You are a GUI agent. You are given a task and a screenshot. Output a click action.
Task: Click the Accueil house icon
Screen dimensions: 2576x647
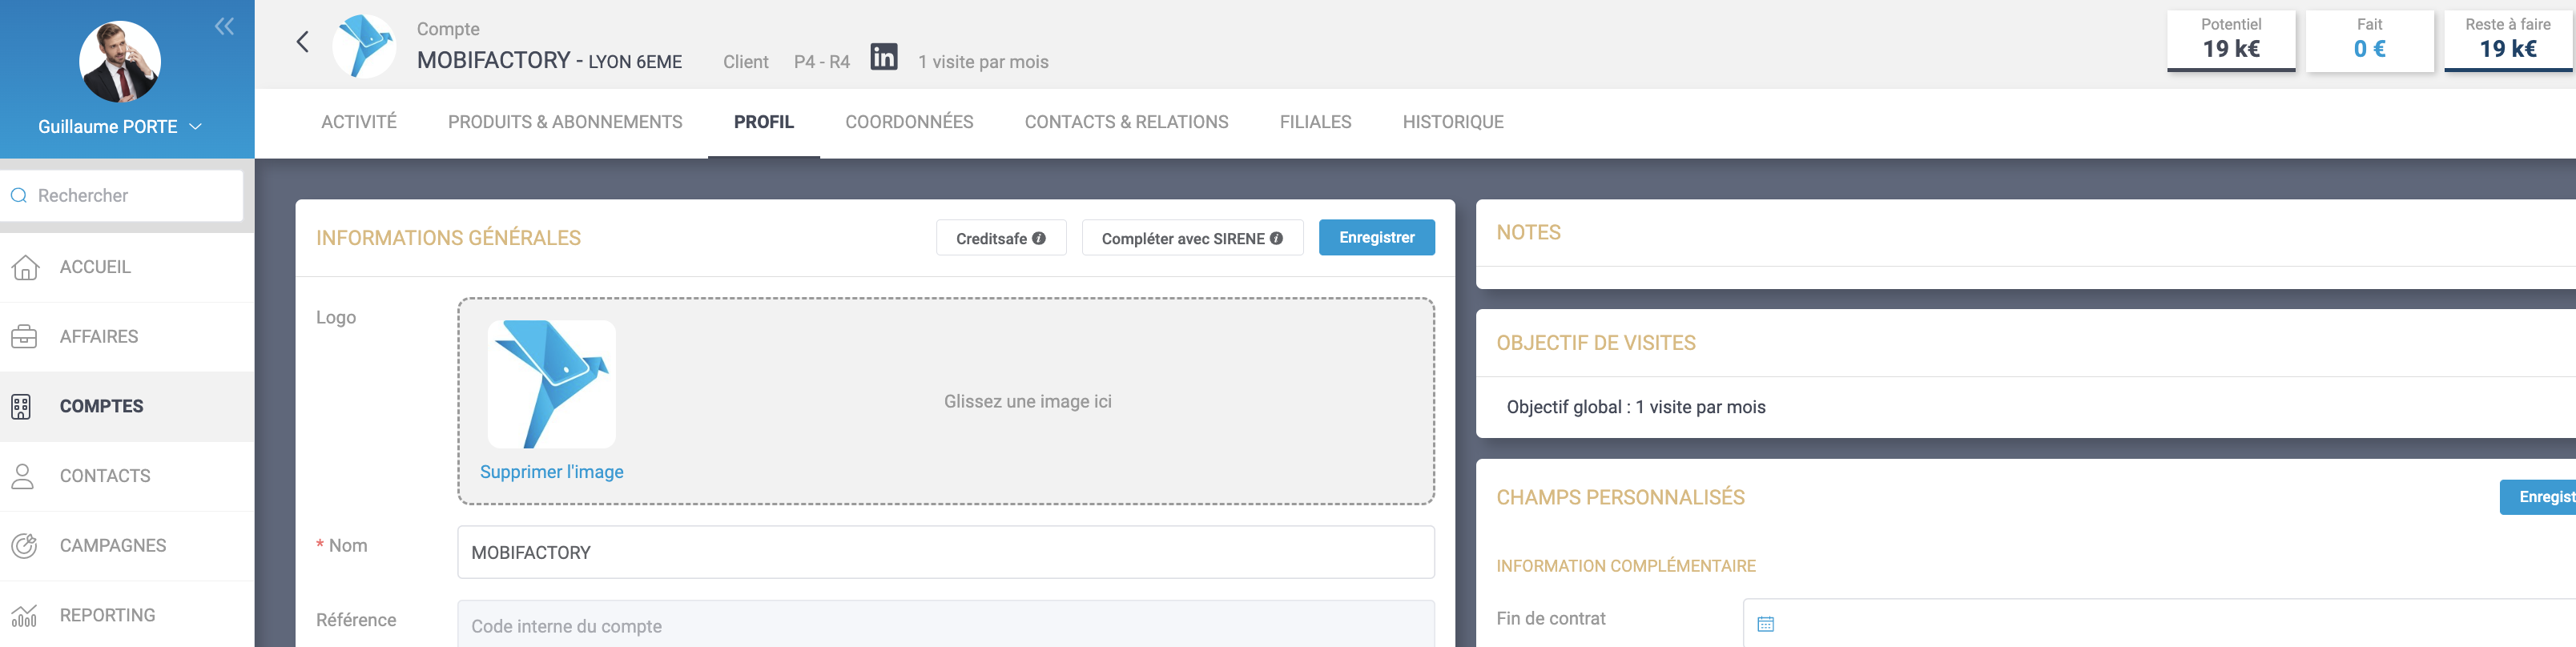pos(24,267)
